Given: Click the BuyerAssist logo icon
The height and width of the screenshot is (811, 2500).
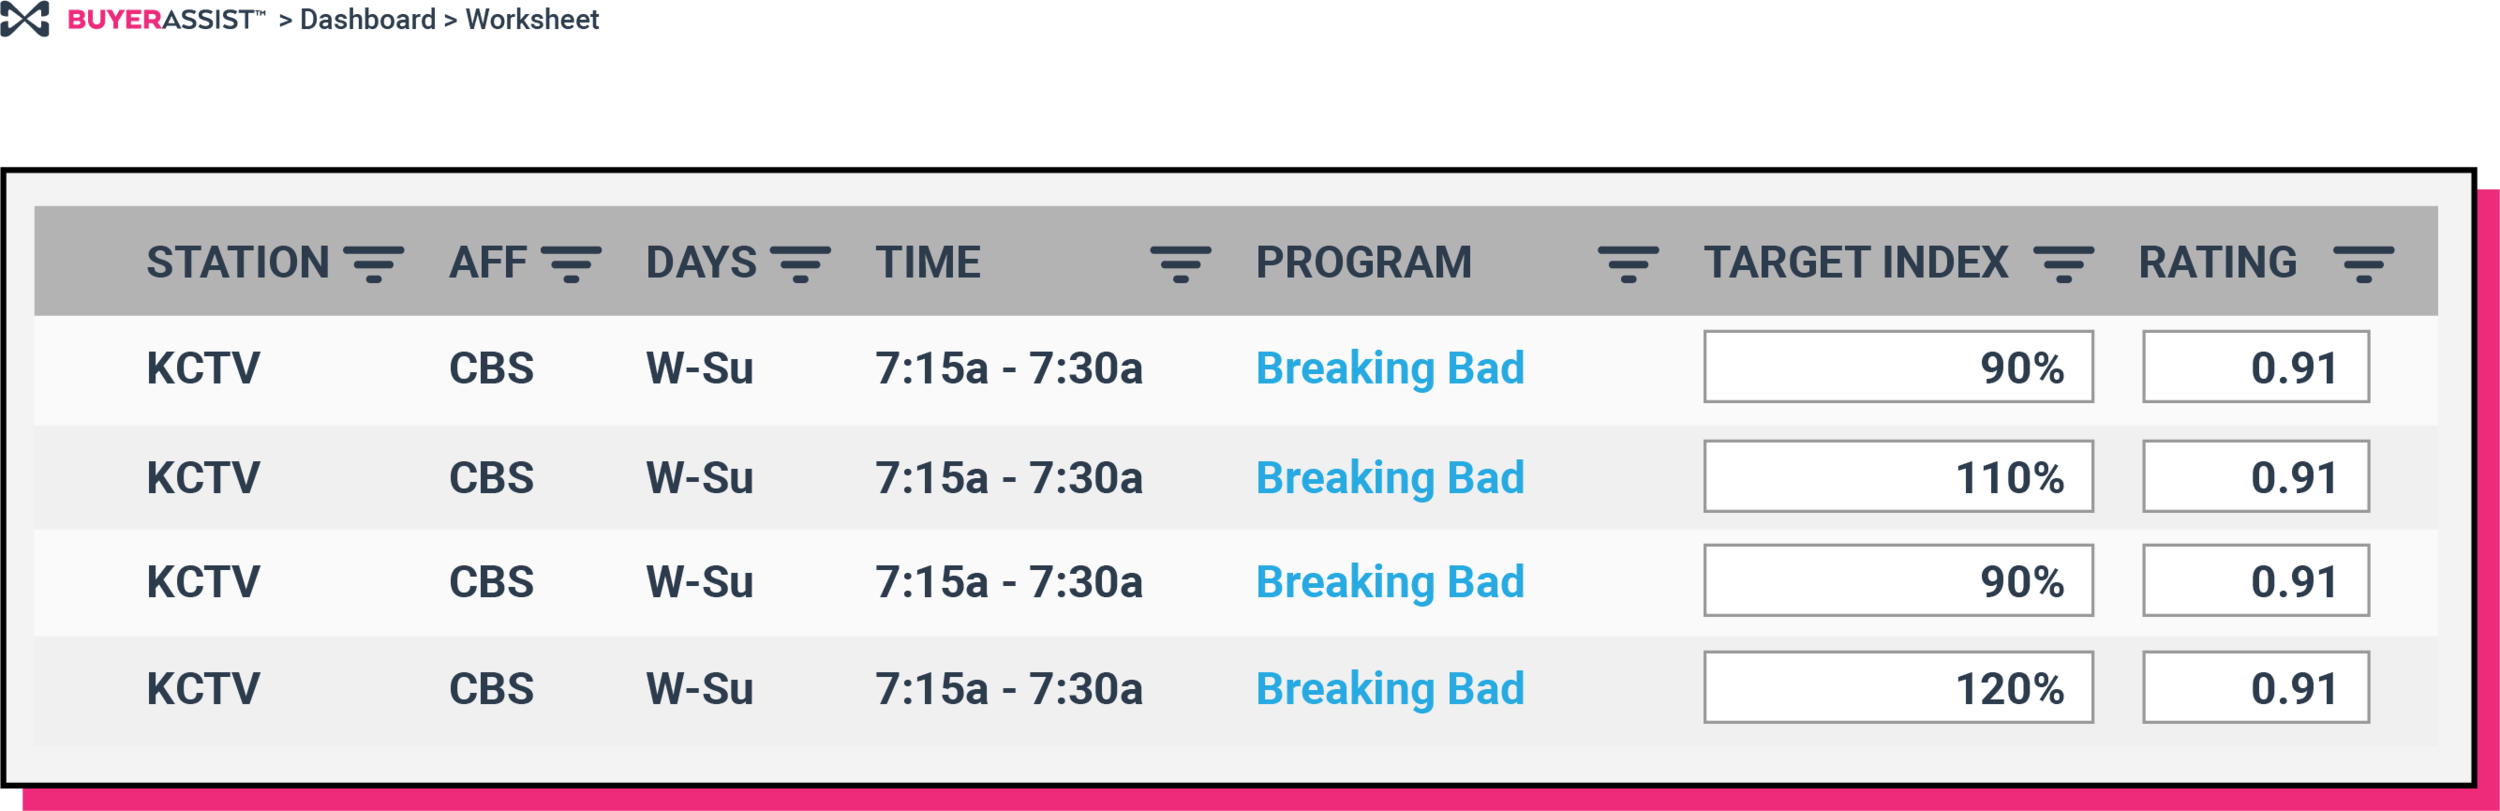Looking at the screenshot, I should pos(25,19).
